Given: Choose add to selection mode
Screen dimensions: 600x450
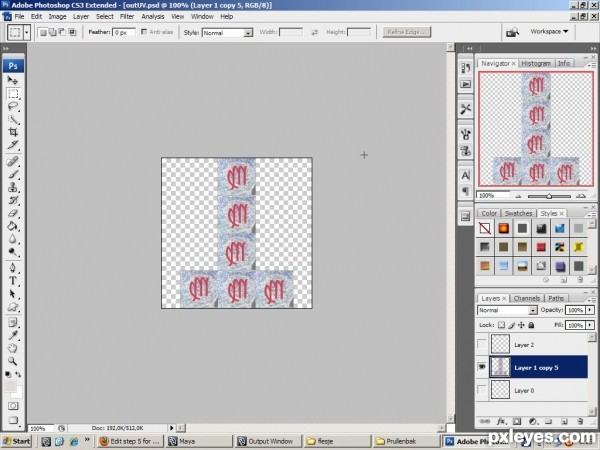Looking at the screenshot, I should point(52,33).
